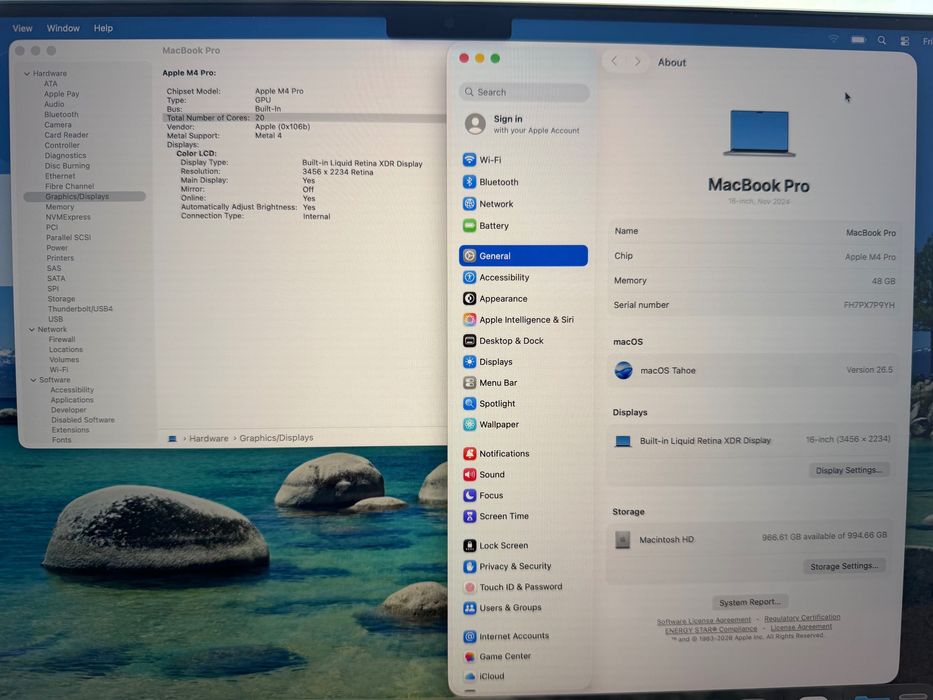The width and height of the screenshot is (933, 700).
Task: Select Storage in System Information sidebar
Action: 61,299
